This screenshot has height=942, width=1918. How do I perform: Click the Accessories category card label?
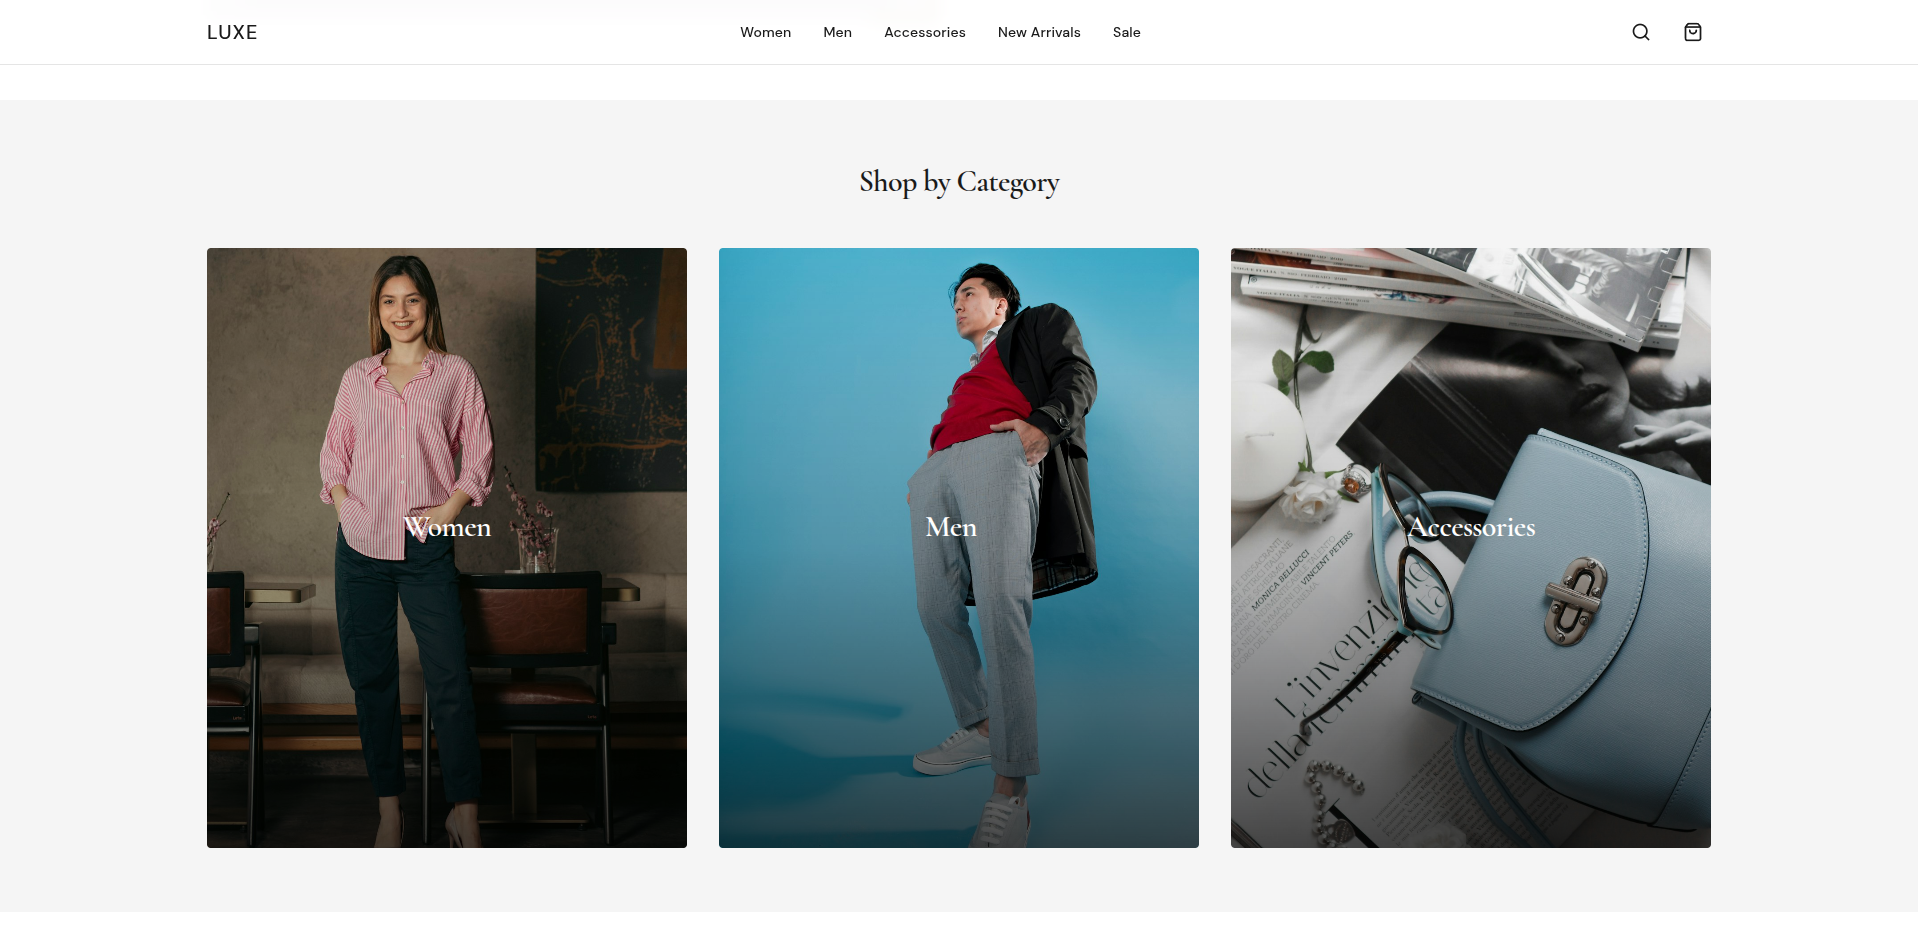(x=1471, y=527)
